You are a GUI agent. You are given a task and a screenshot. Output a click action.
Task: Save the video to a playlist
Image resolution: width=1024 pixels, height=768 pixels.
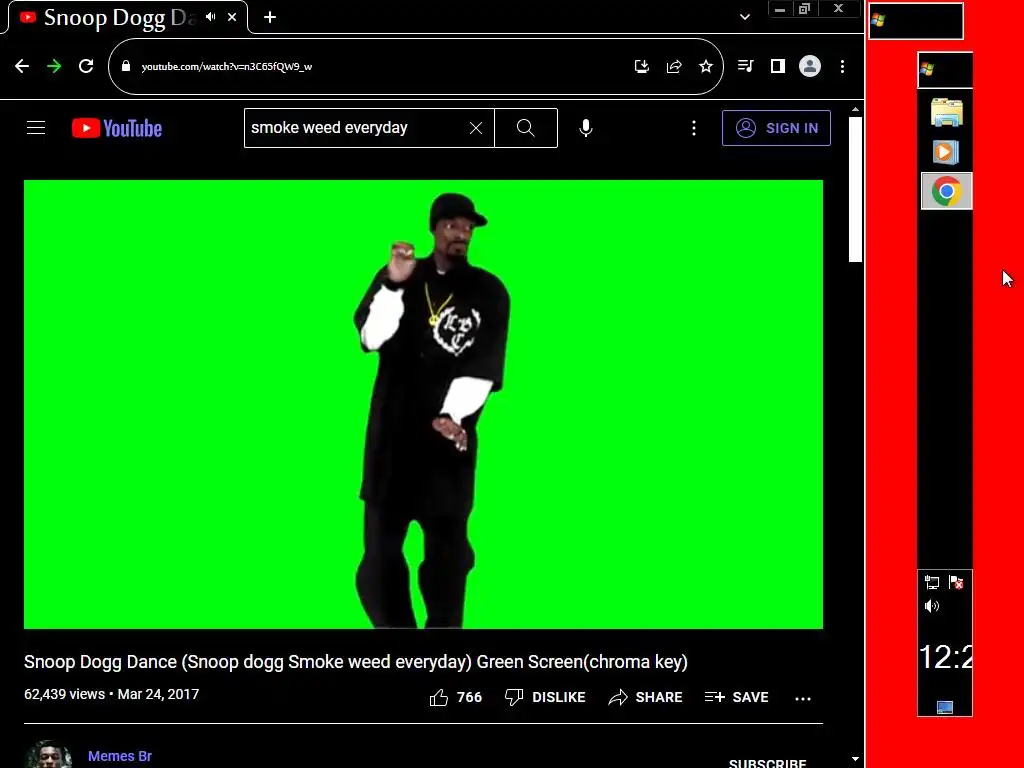(x=737, y=697)
